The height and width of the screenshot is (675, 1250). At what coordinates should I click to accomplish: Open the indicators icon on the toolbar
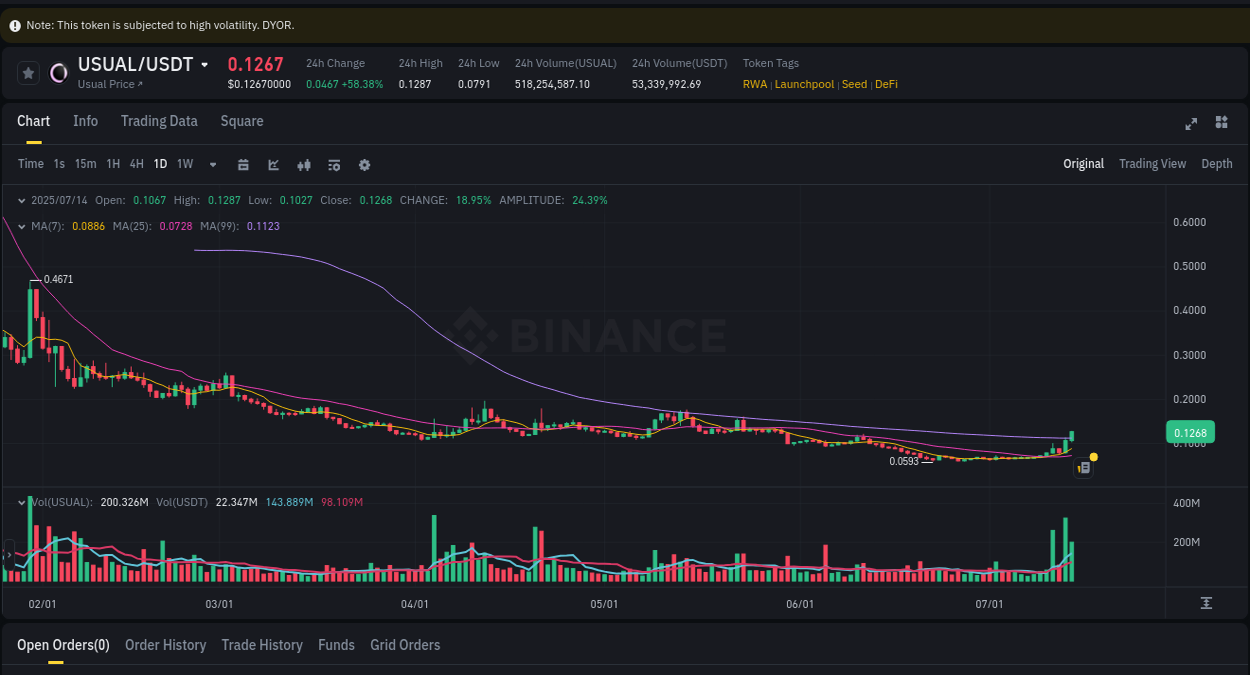pos(304,164)
